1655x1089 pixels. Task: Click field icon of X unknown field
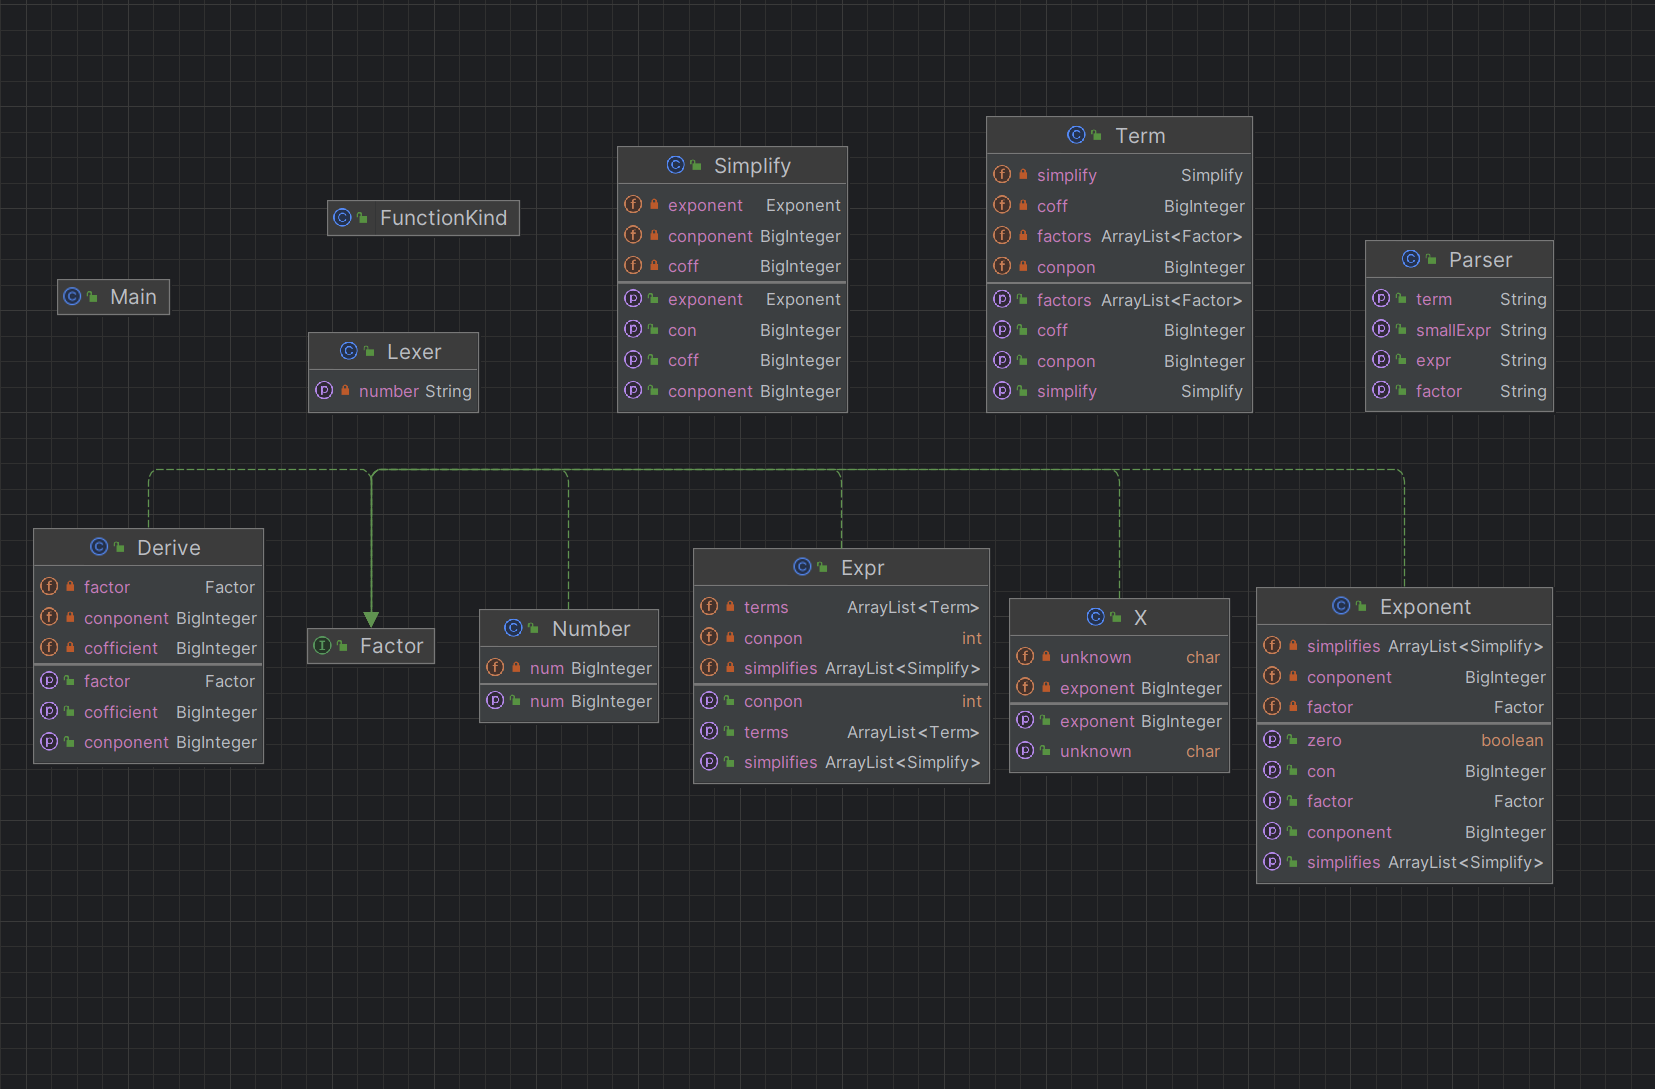1025,656
